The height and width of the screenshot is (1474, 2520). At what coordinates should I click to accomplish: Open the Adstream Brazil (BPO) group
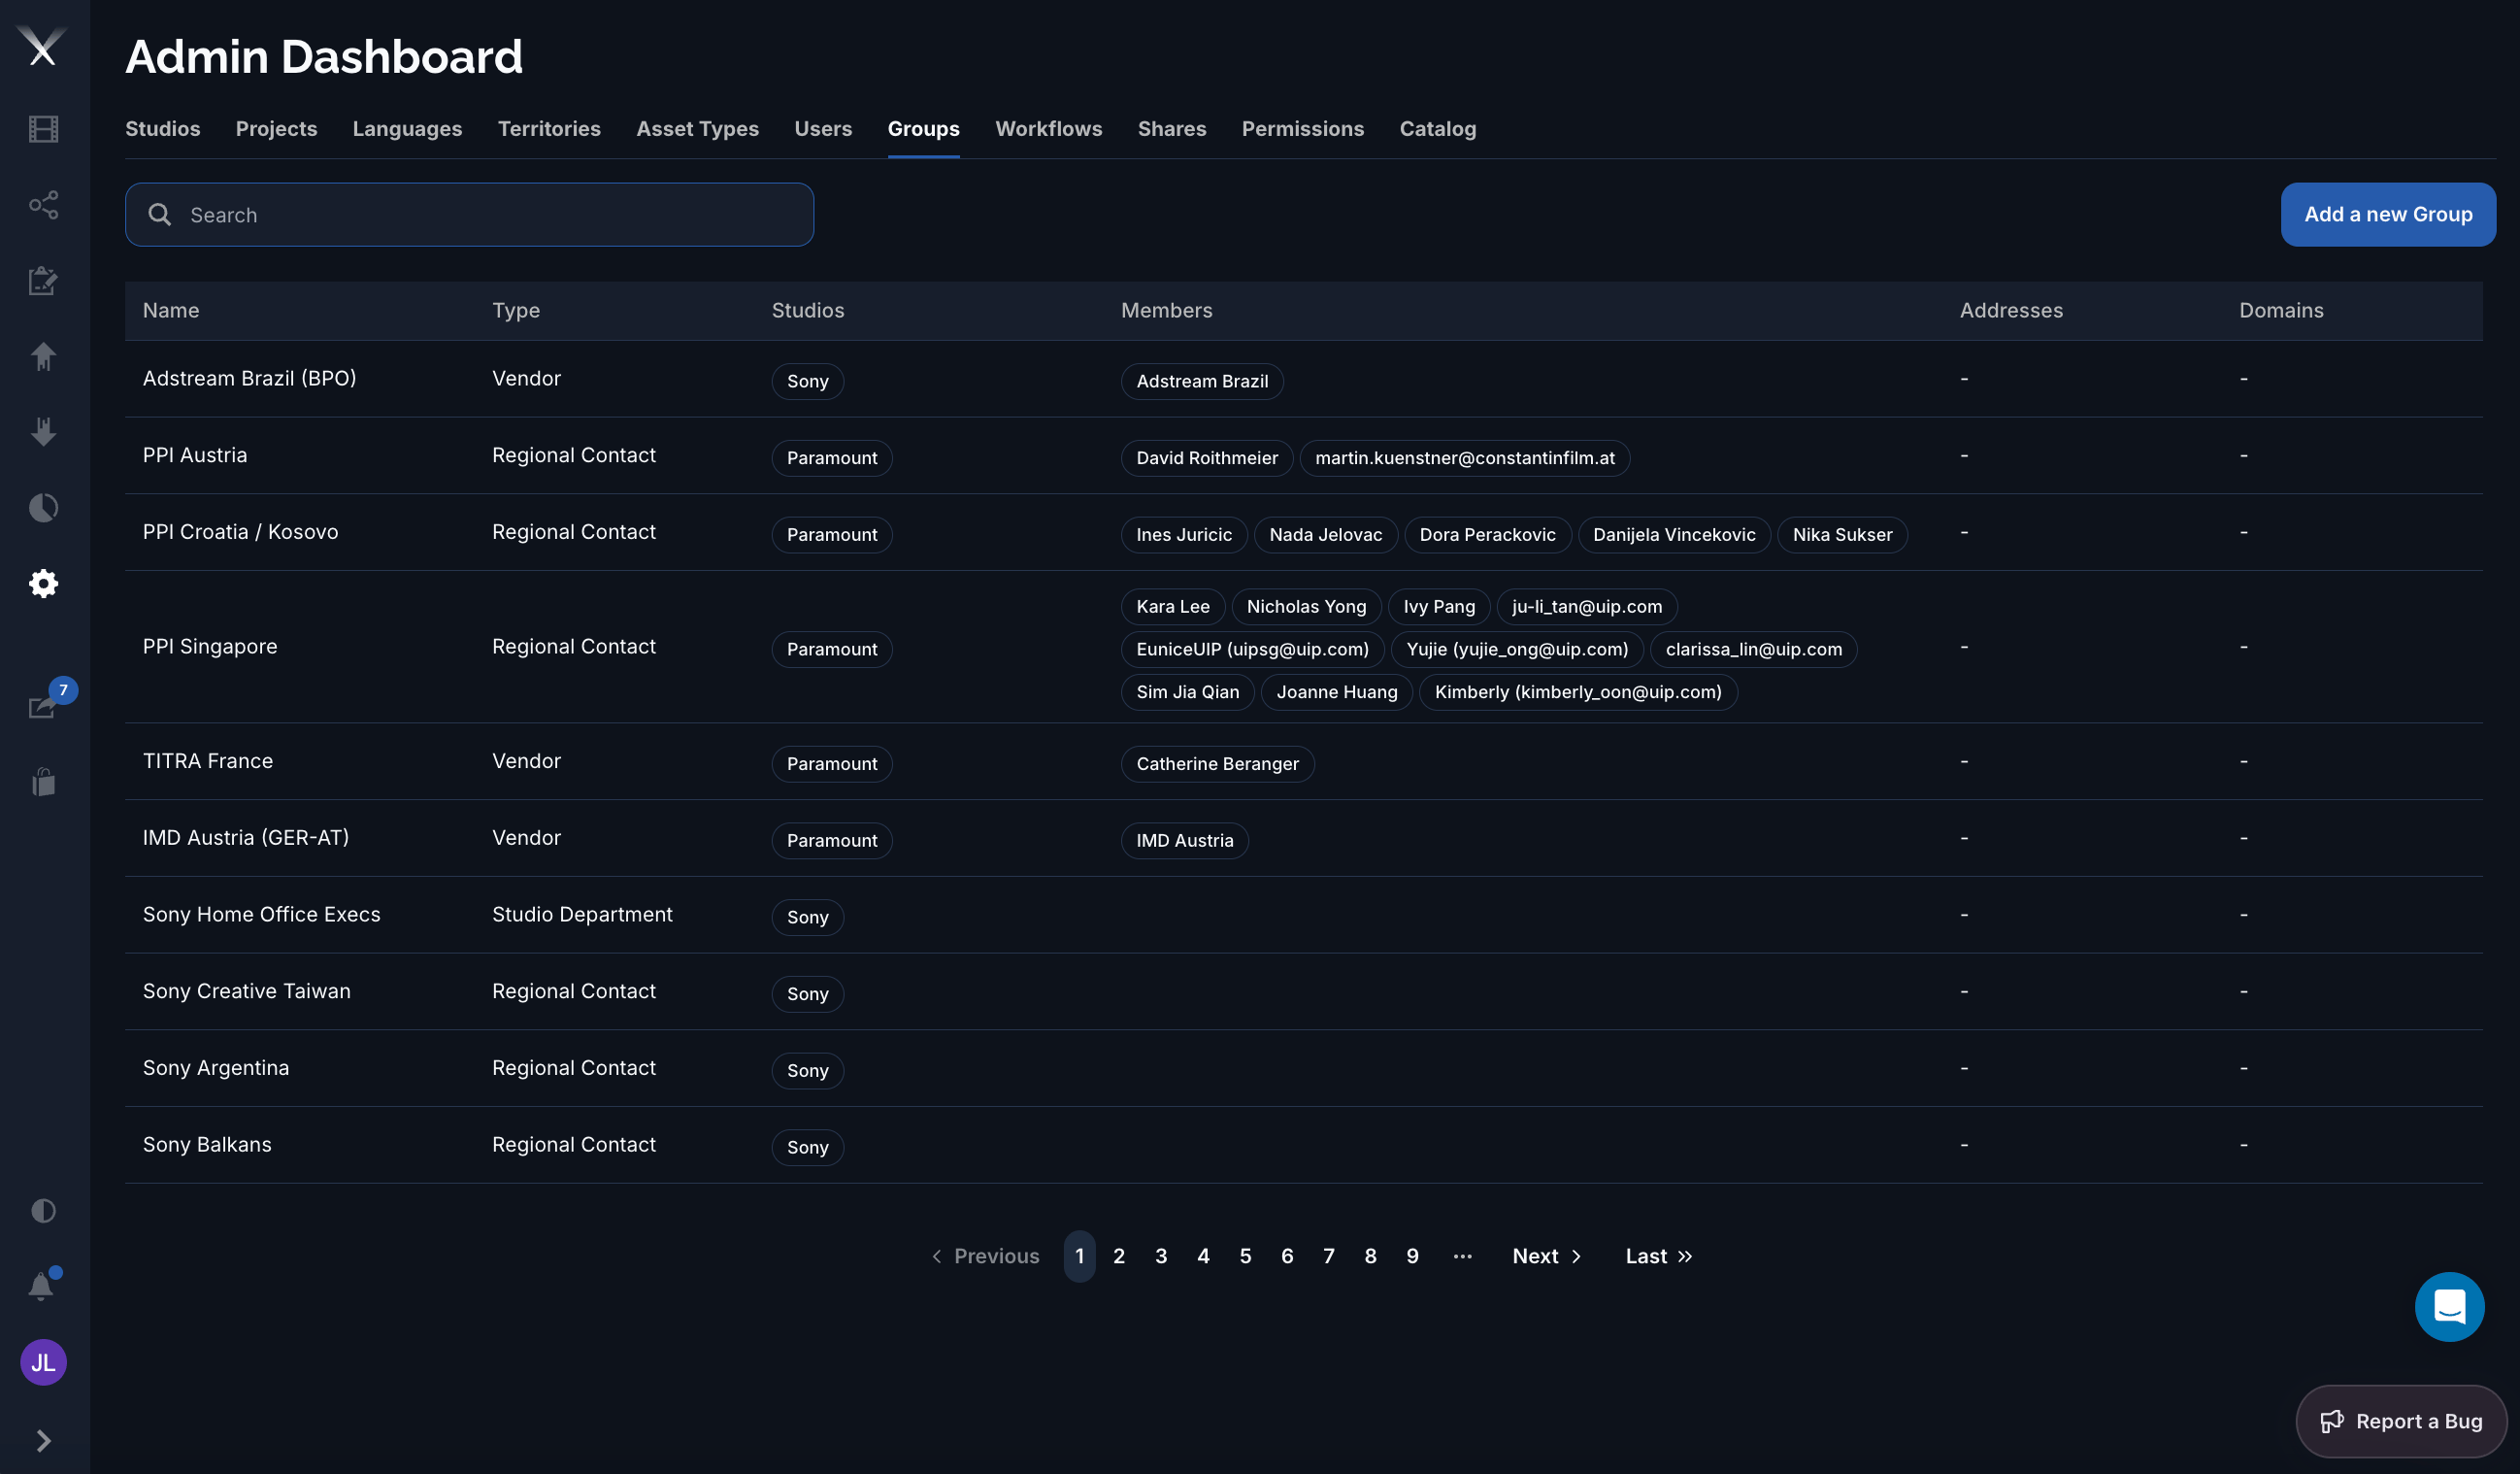click(249, 378)
